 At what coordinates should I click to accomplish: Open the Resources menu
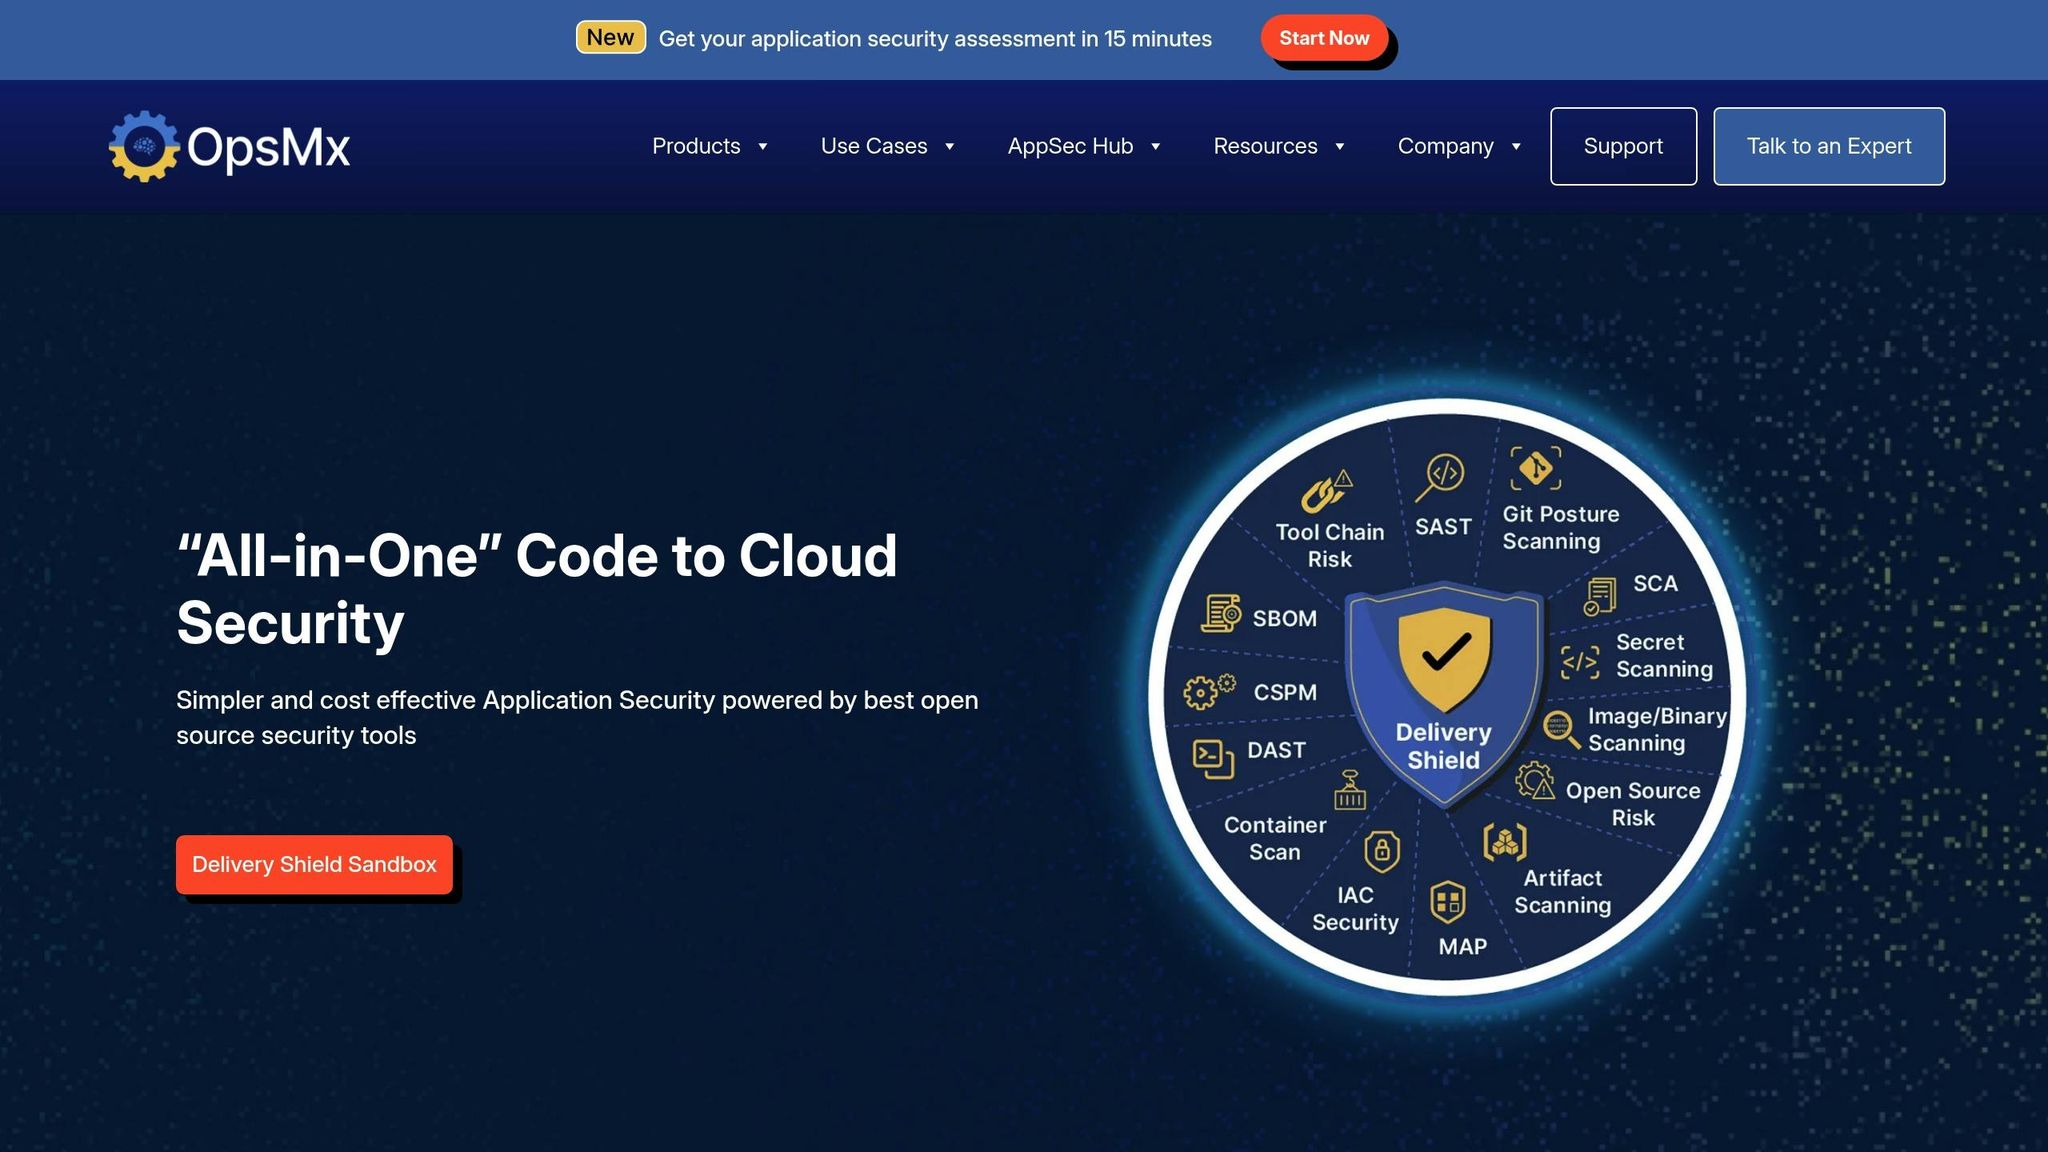[x=1265, y=146]
